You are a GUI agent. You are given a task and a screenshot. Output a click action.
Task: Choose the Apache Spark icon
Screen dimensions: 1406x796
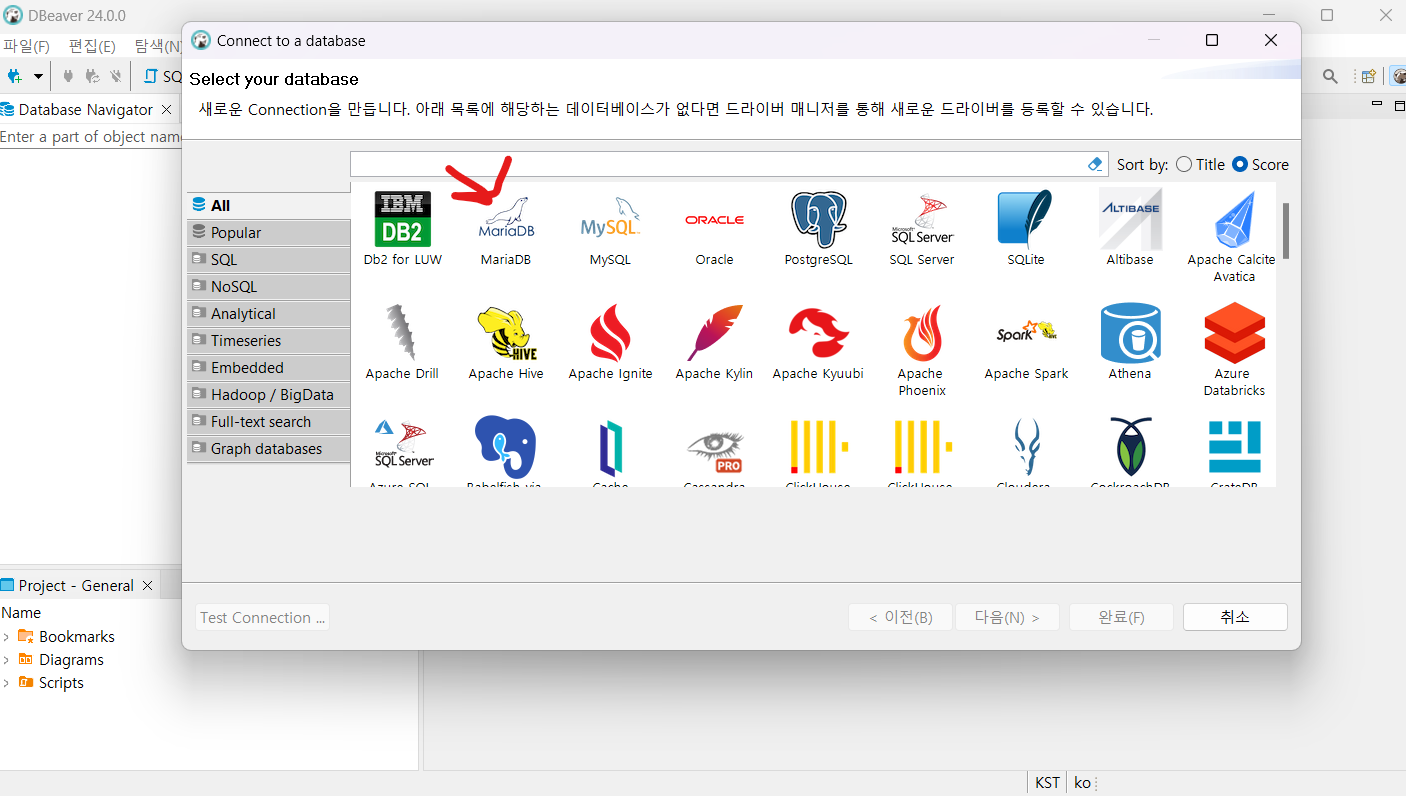(1026, 343)
